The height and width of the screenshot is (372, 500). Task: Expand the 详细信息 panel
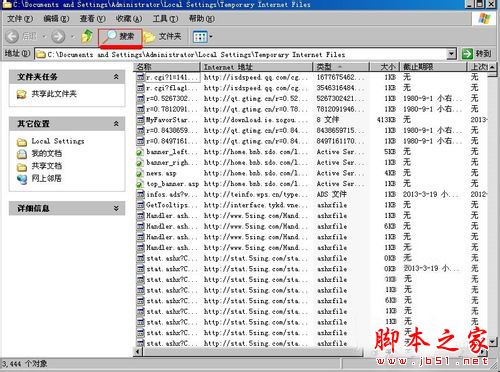point(116,208)
